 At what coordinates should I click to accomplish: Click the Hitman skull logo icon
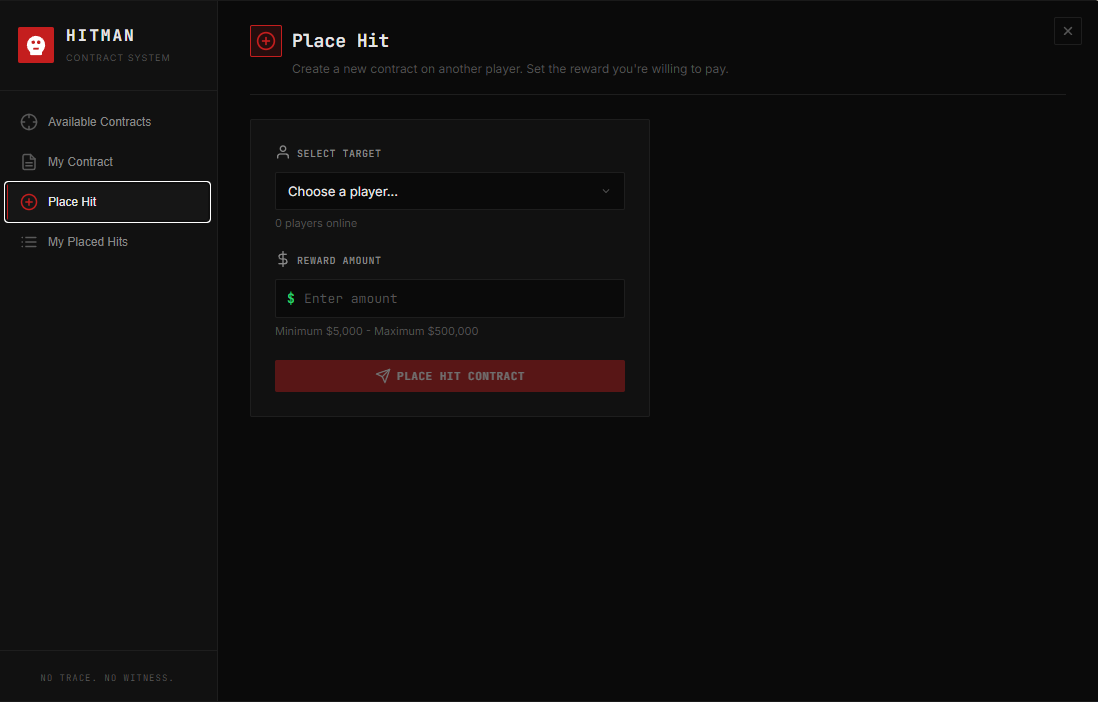point(36,45)
